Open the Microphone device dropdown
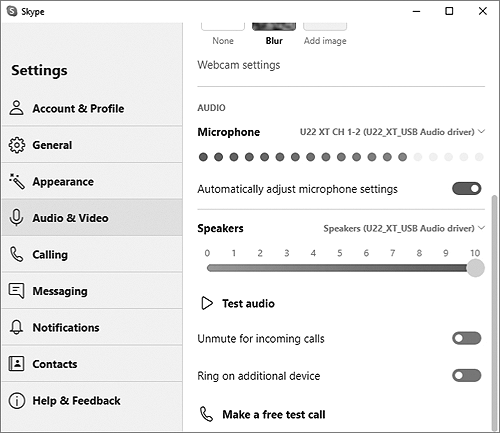 pos(392,132)
